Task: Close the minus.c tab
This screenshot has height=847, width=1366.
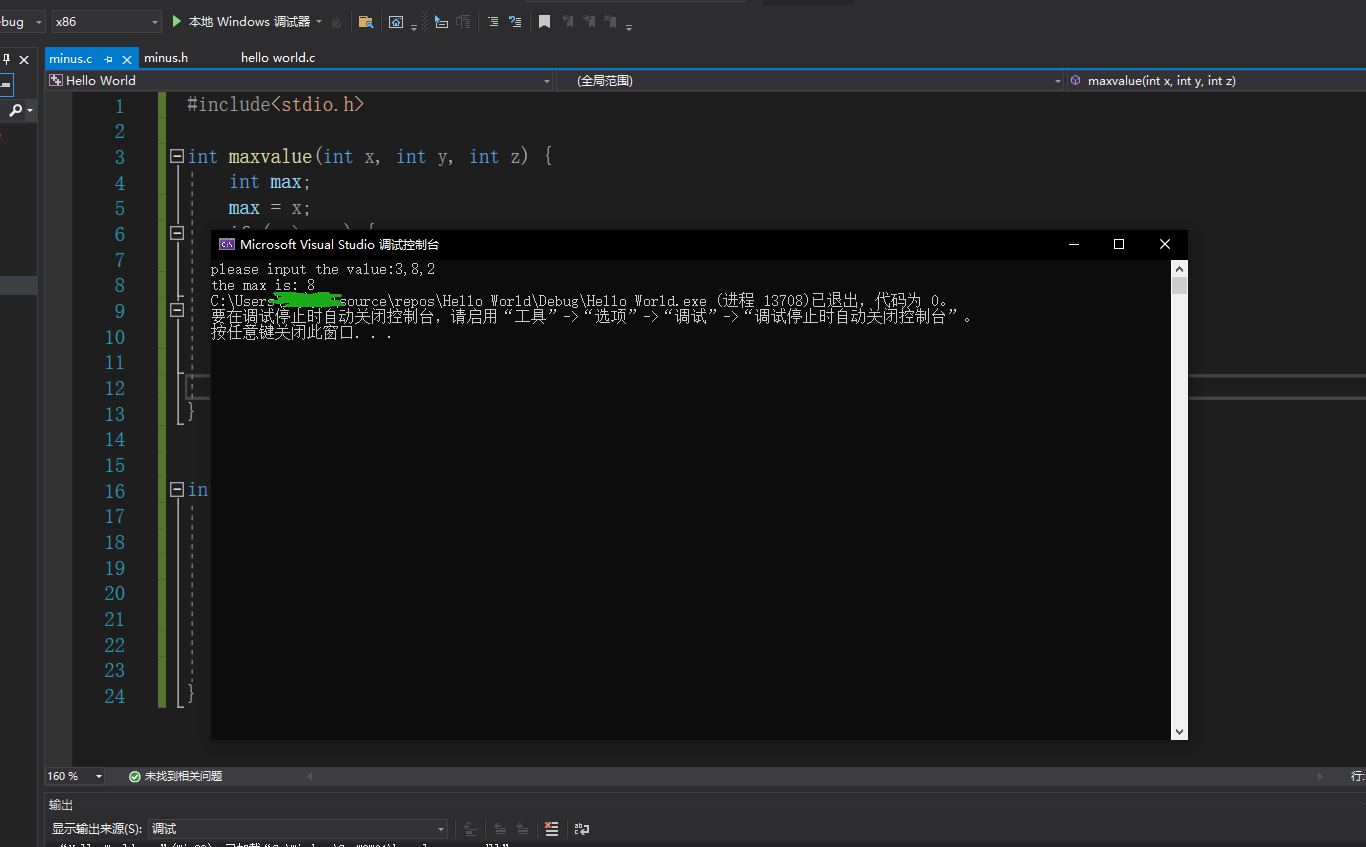Action: 127,59
